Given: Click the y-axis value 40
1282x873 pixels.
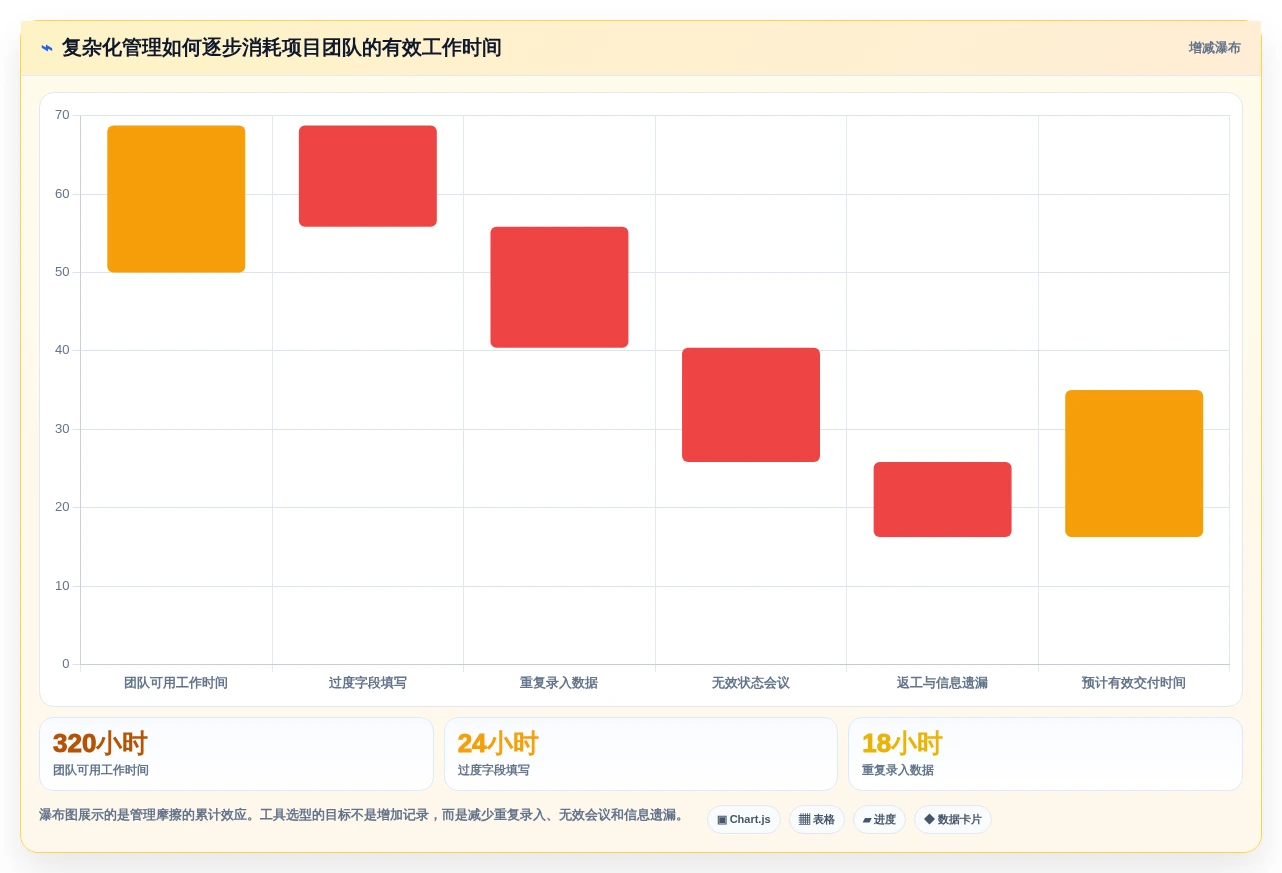Looking at the screenshot, I should tap(62, 350).
